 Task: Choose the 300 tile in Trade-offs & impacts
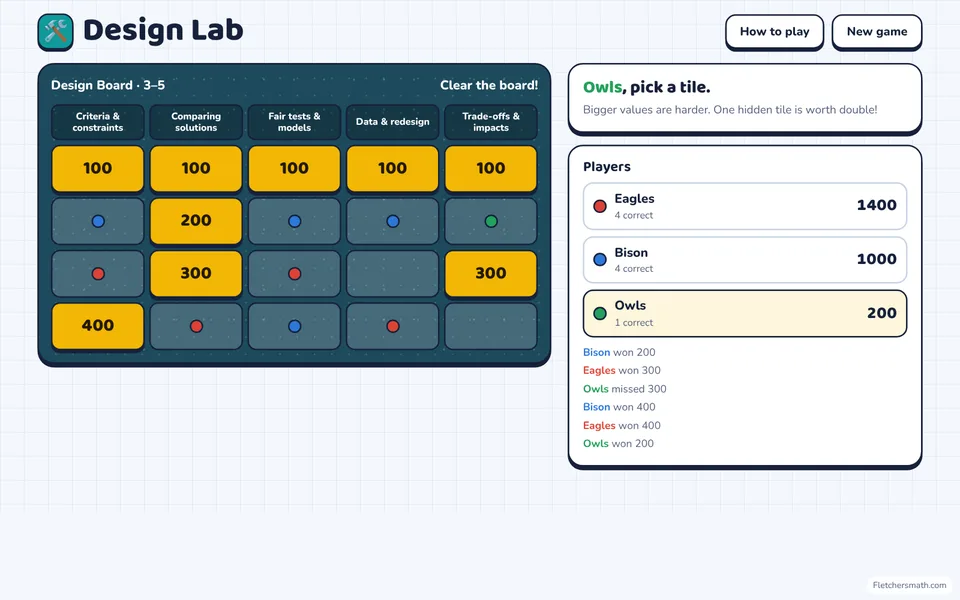491,274
